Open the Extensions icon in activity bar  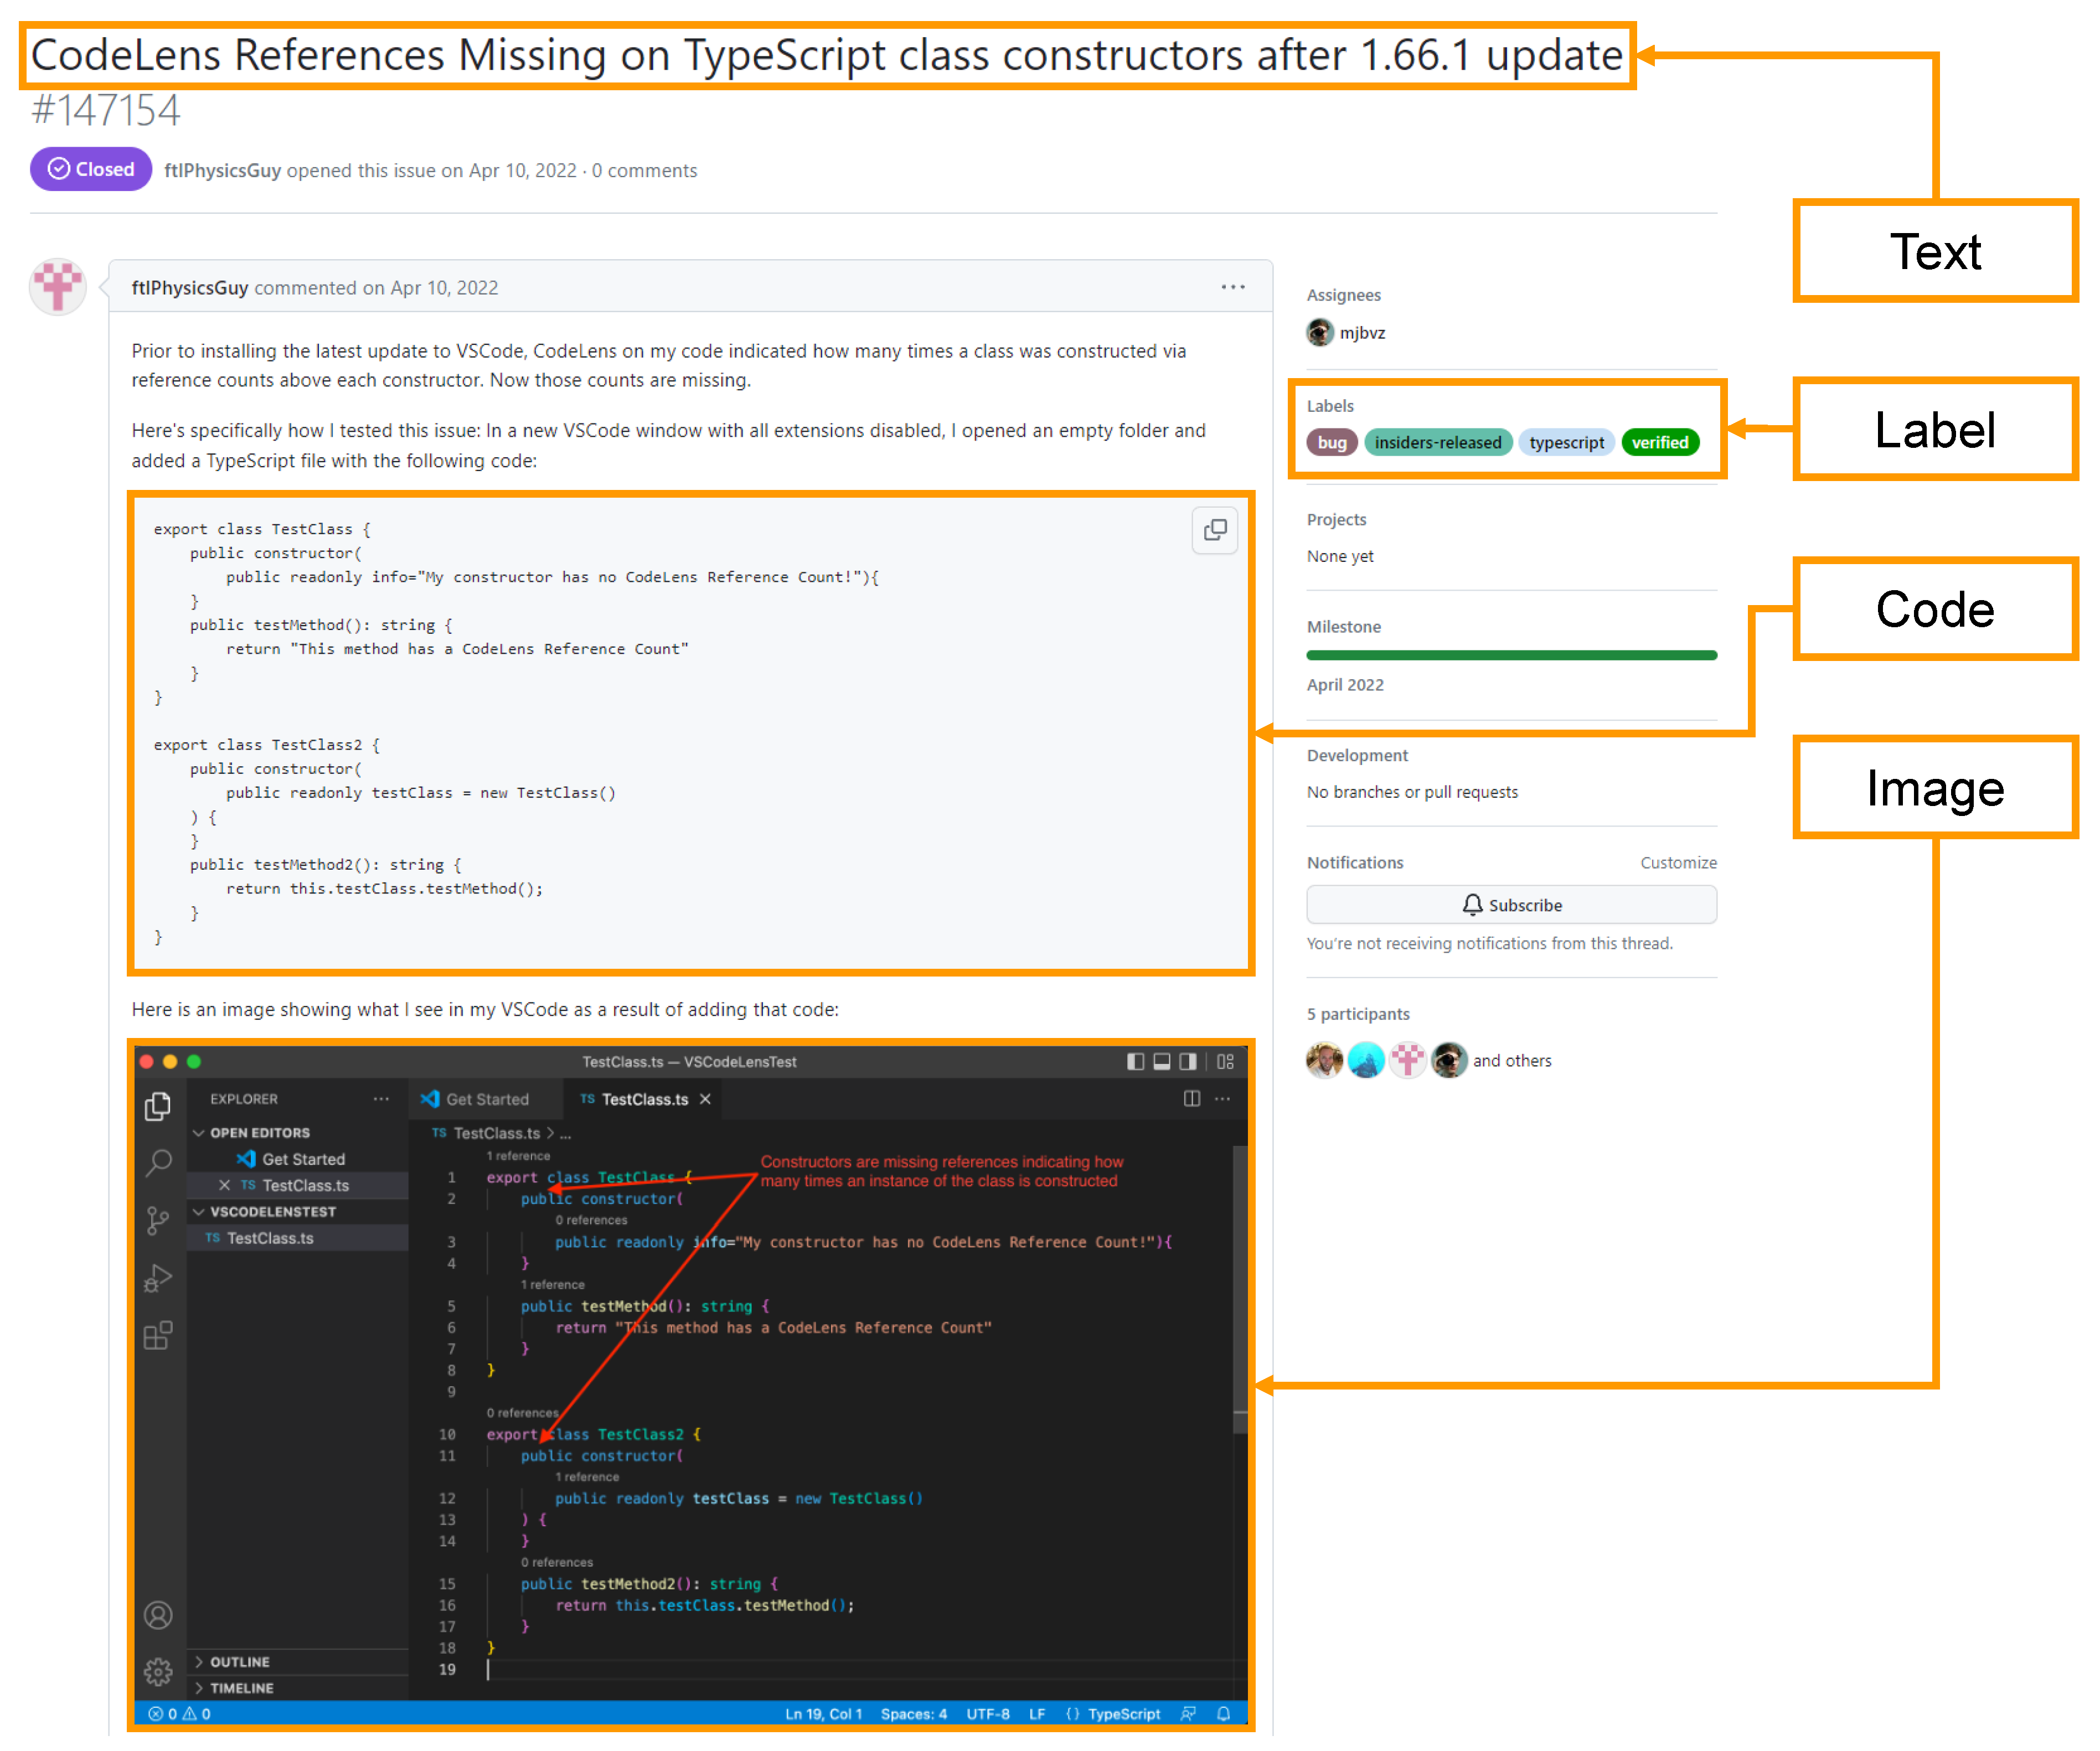(x=158, y=1335)
